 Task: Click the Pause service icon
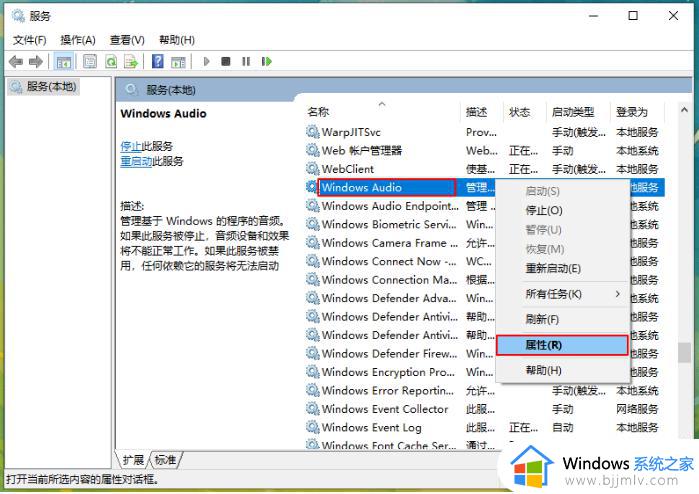click(x=246, y=62)
